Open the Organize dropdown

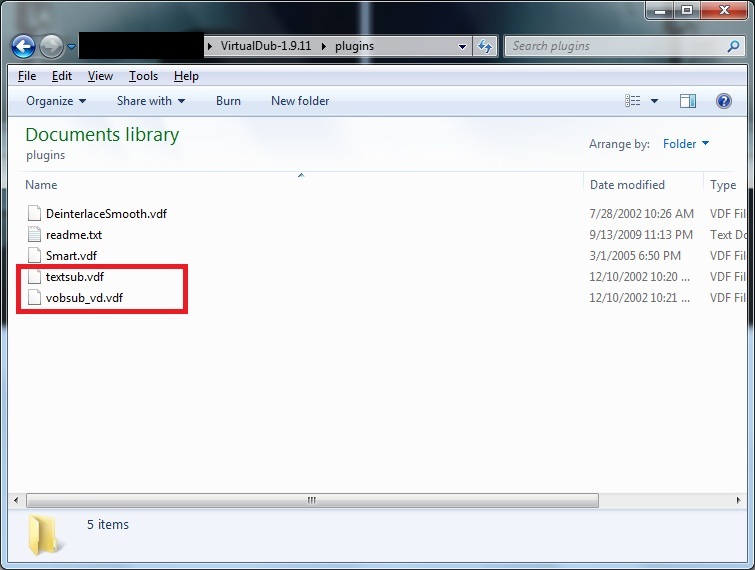(x=56, y=101)
